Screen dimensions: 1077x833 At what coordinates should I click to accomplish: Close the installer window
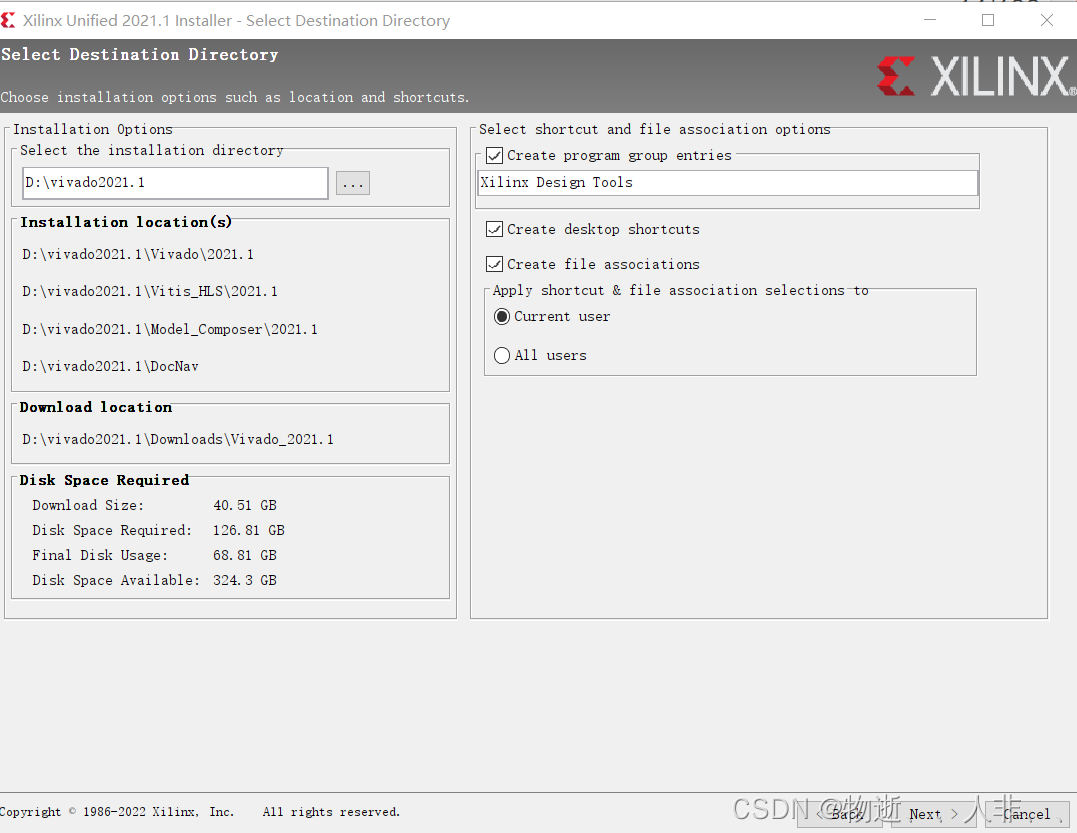click(x=1047, y=21)
